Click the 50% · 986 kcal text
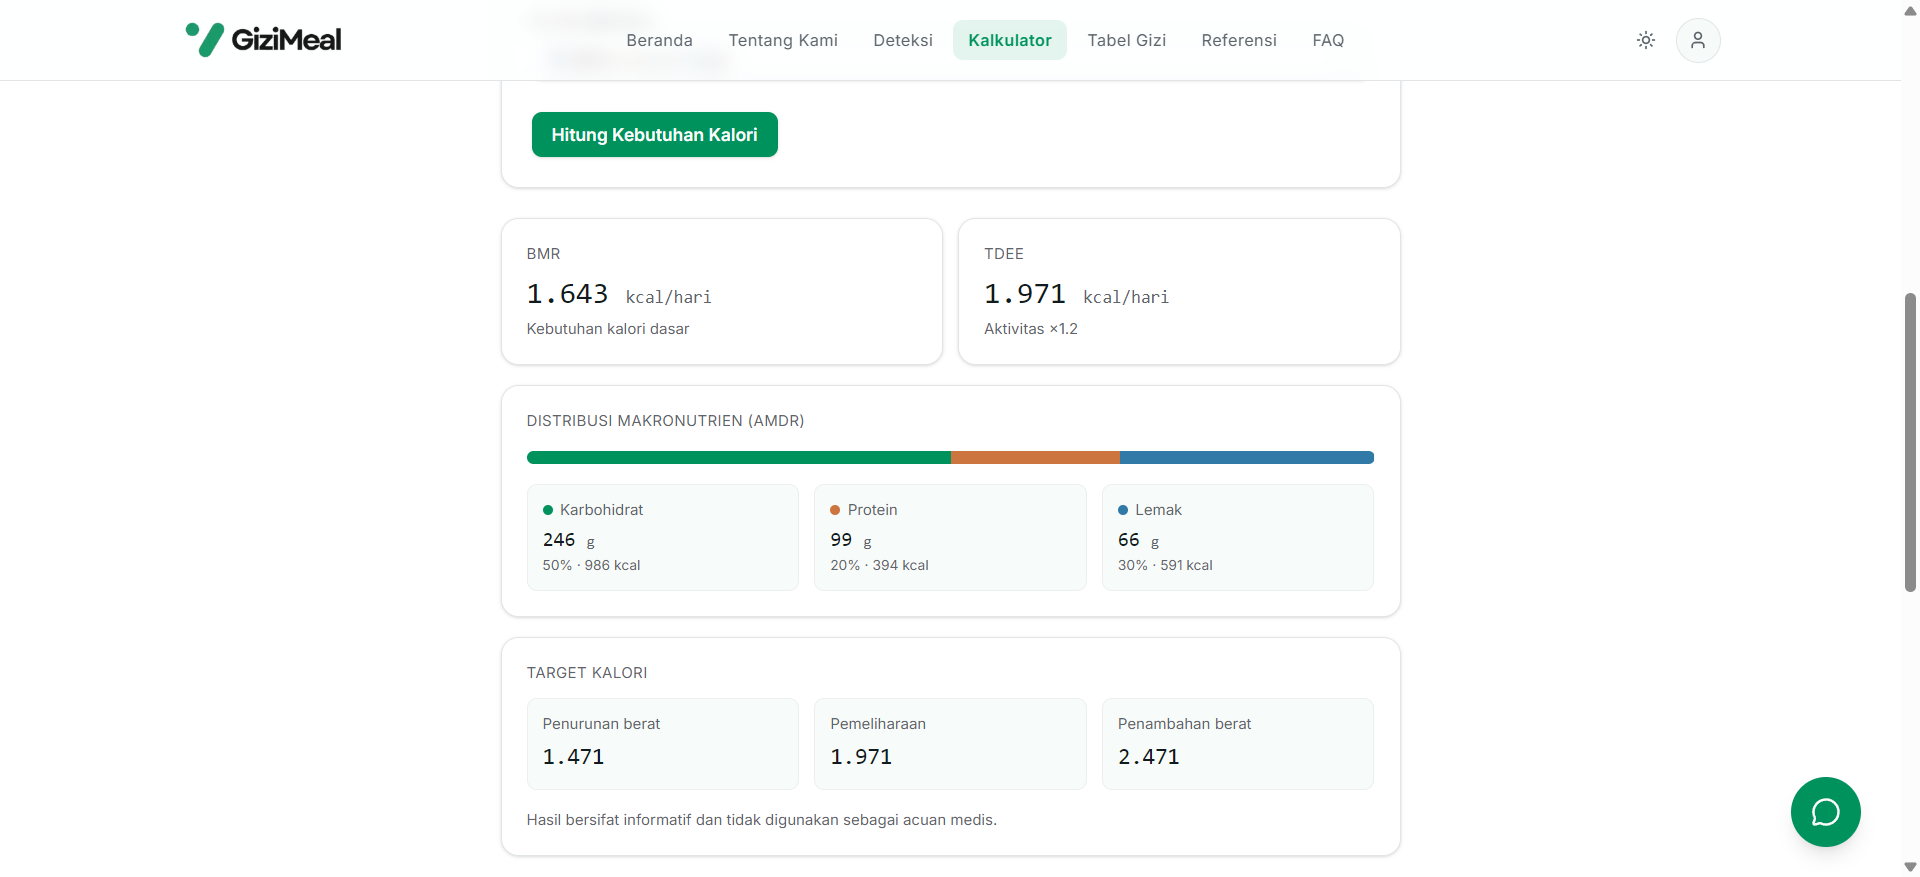 [592, 565]
